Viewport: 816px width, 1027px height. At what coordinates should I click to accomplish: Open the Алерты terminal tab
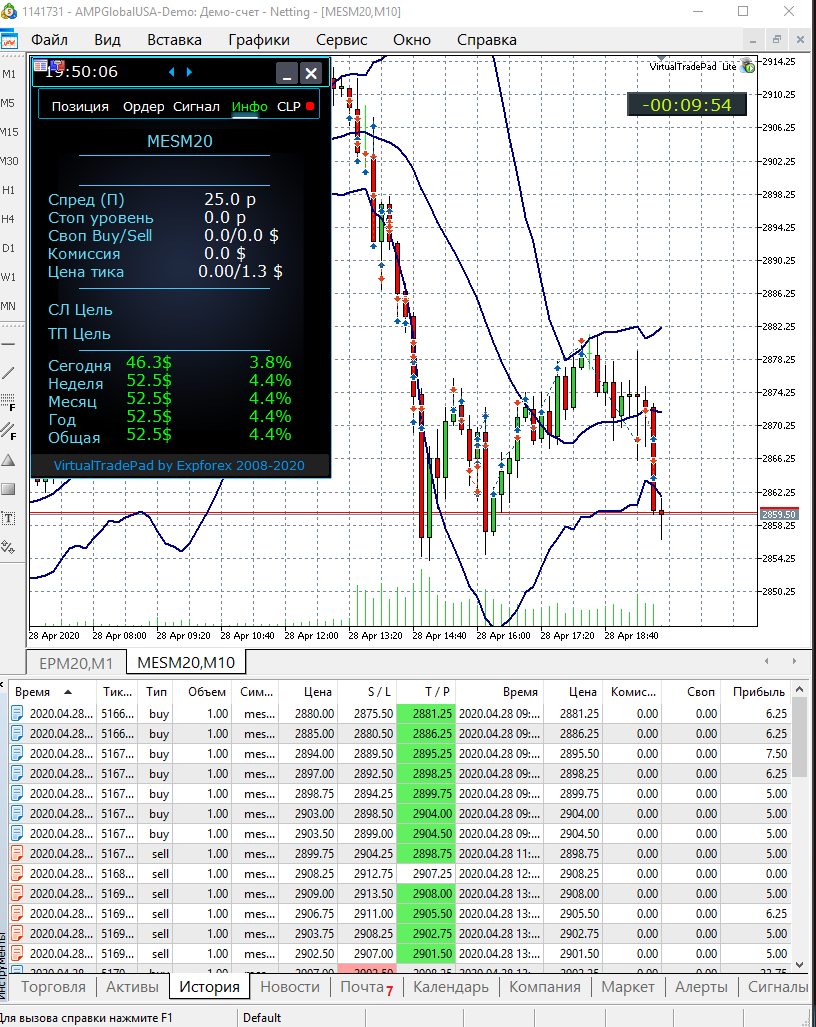click(701, 986)
